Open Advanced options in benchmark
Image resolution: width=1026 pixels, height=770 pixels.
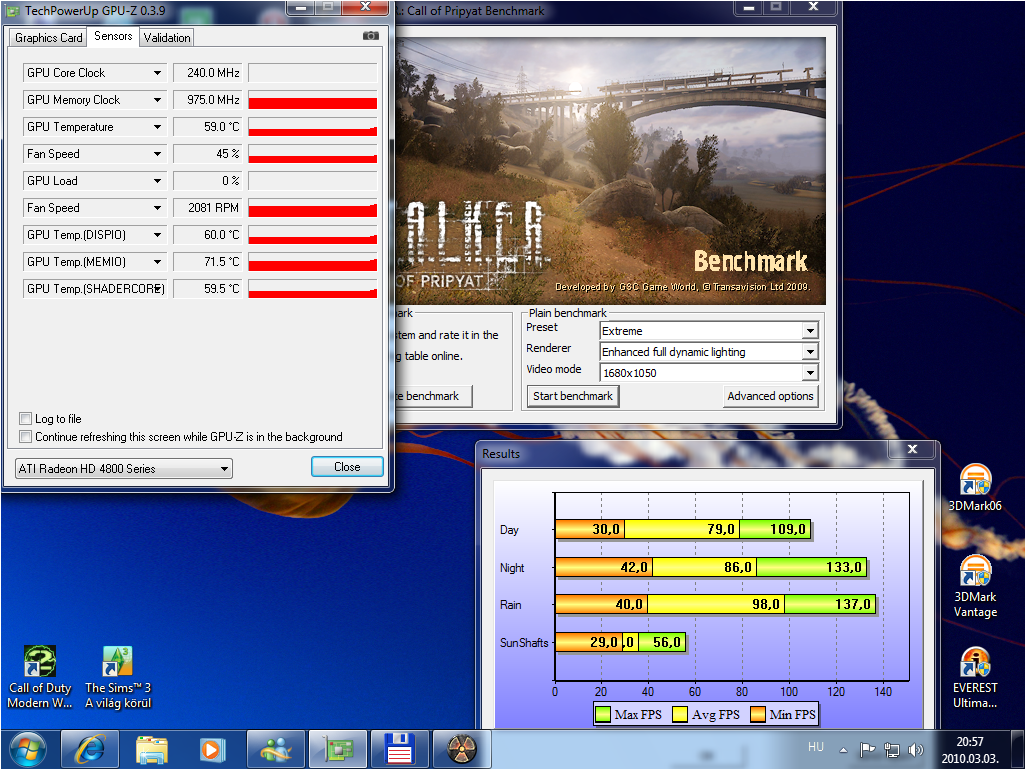(x=770, y=396)
